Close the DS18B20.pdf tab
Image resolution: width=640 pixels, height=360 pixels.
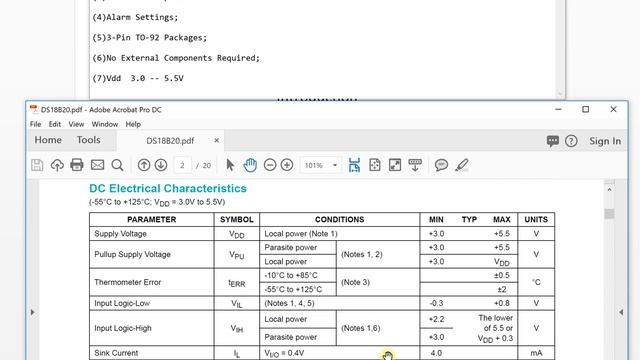tap(217, 140)
